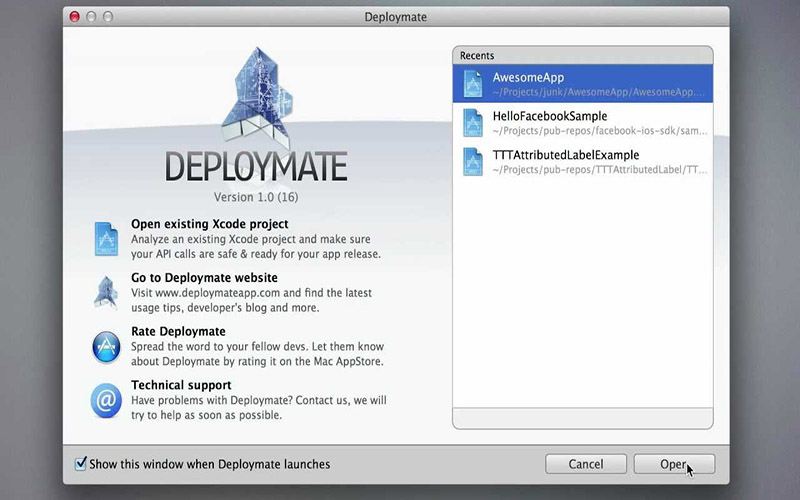Viewport: 800px width, 500px height.
Task: Click the large Deploymate logo graphic
Action: [x=258, y=97]
